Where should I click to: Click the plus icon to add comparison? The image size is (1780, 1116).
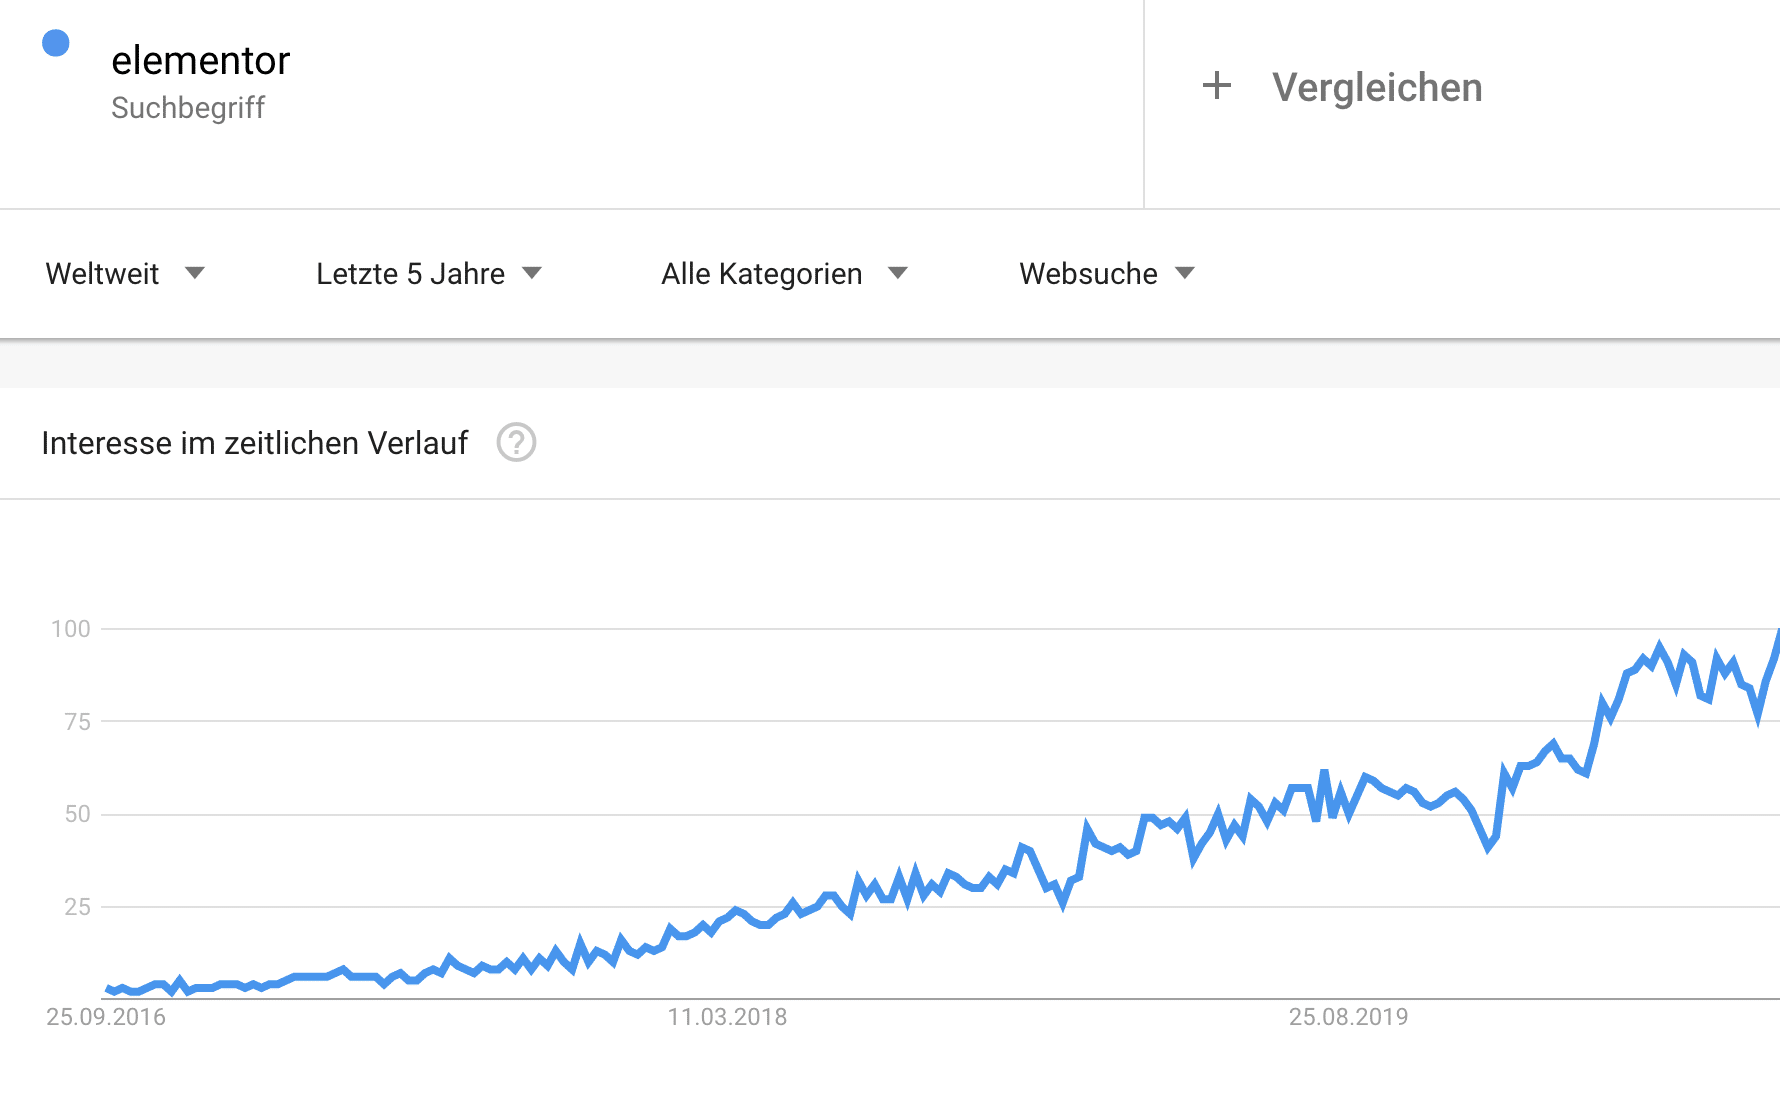[x=1216, y=86]
